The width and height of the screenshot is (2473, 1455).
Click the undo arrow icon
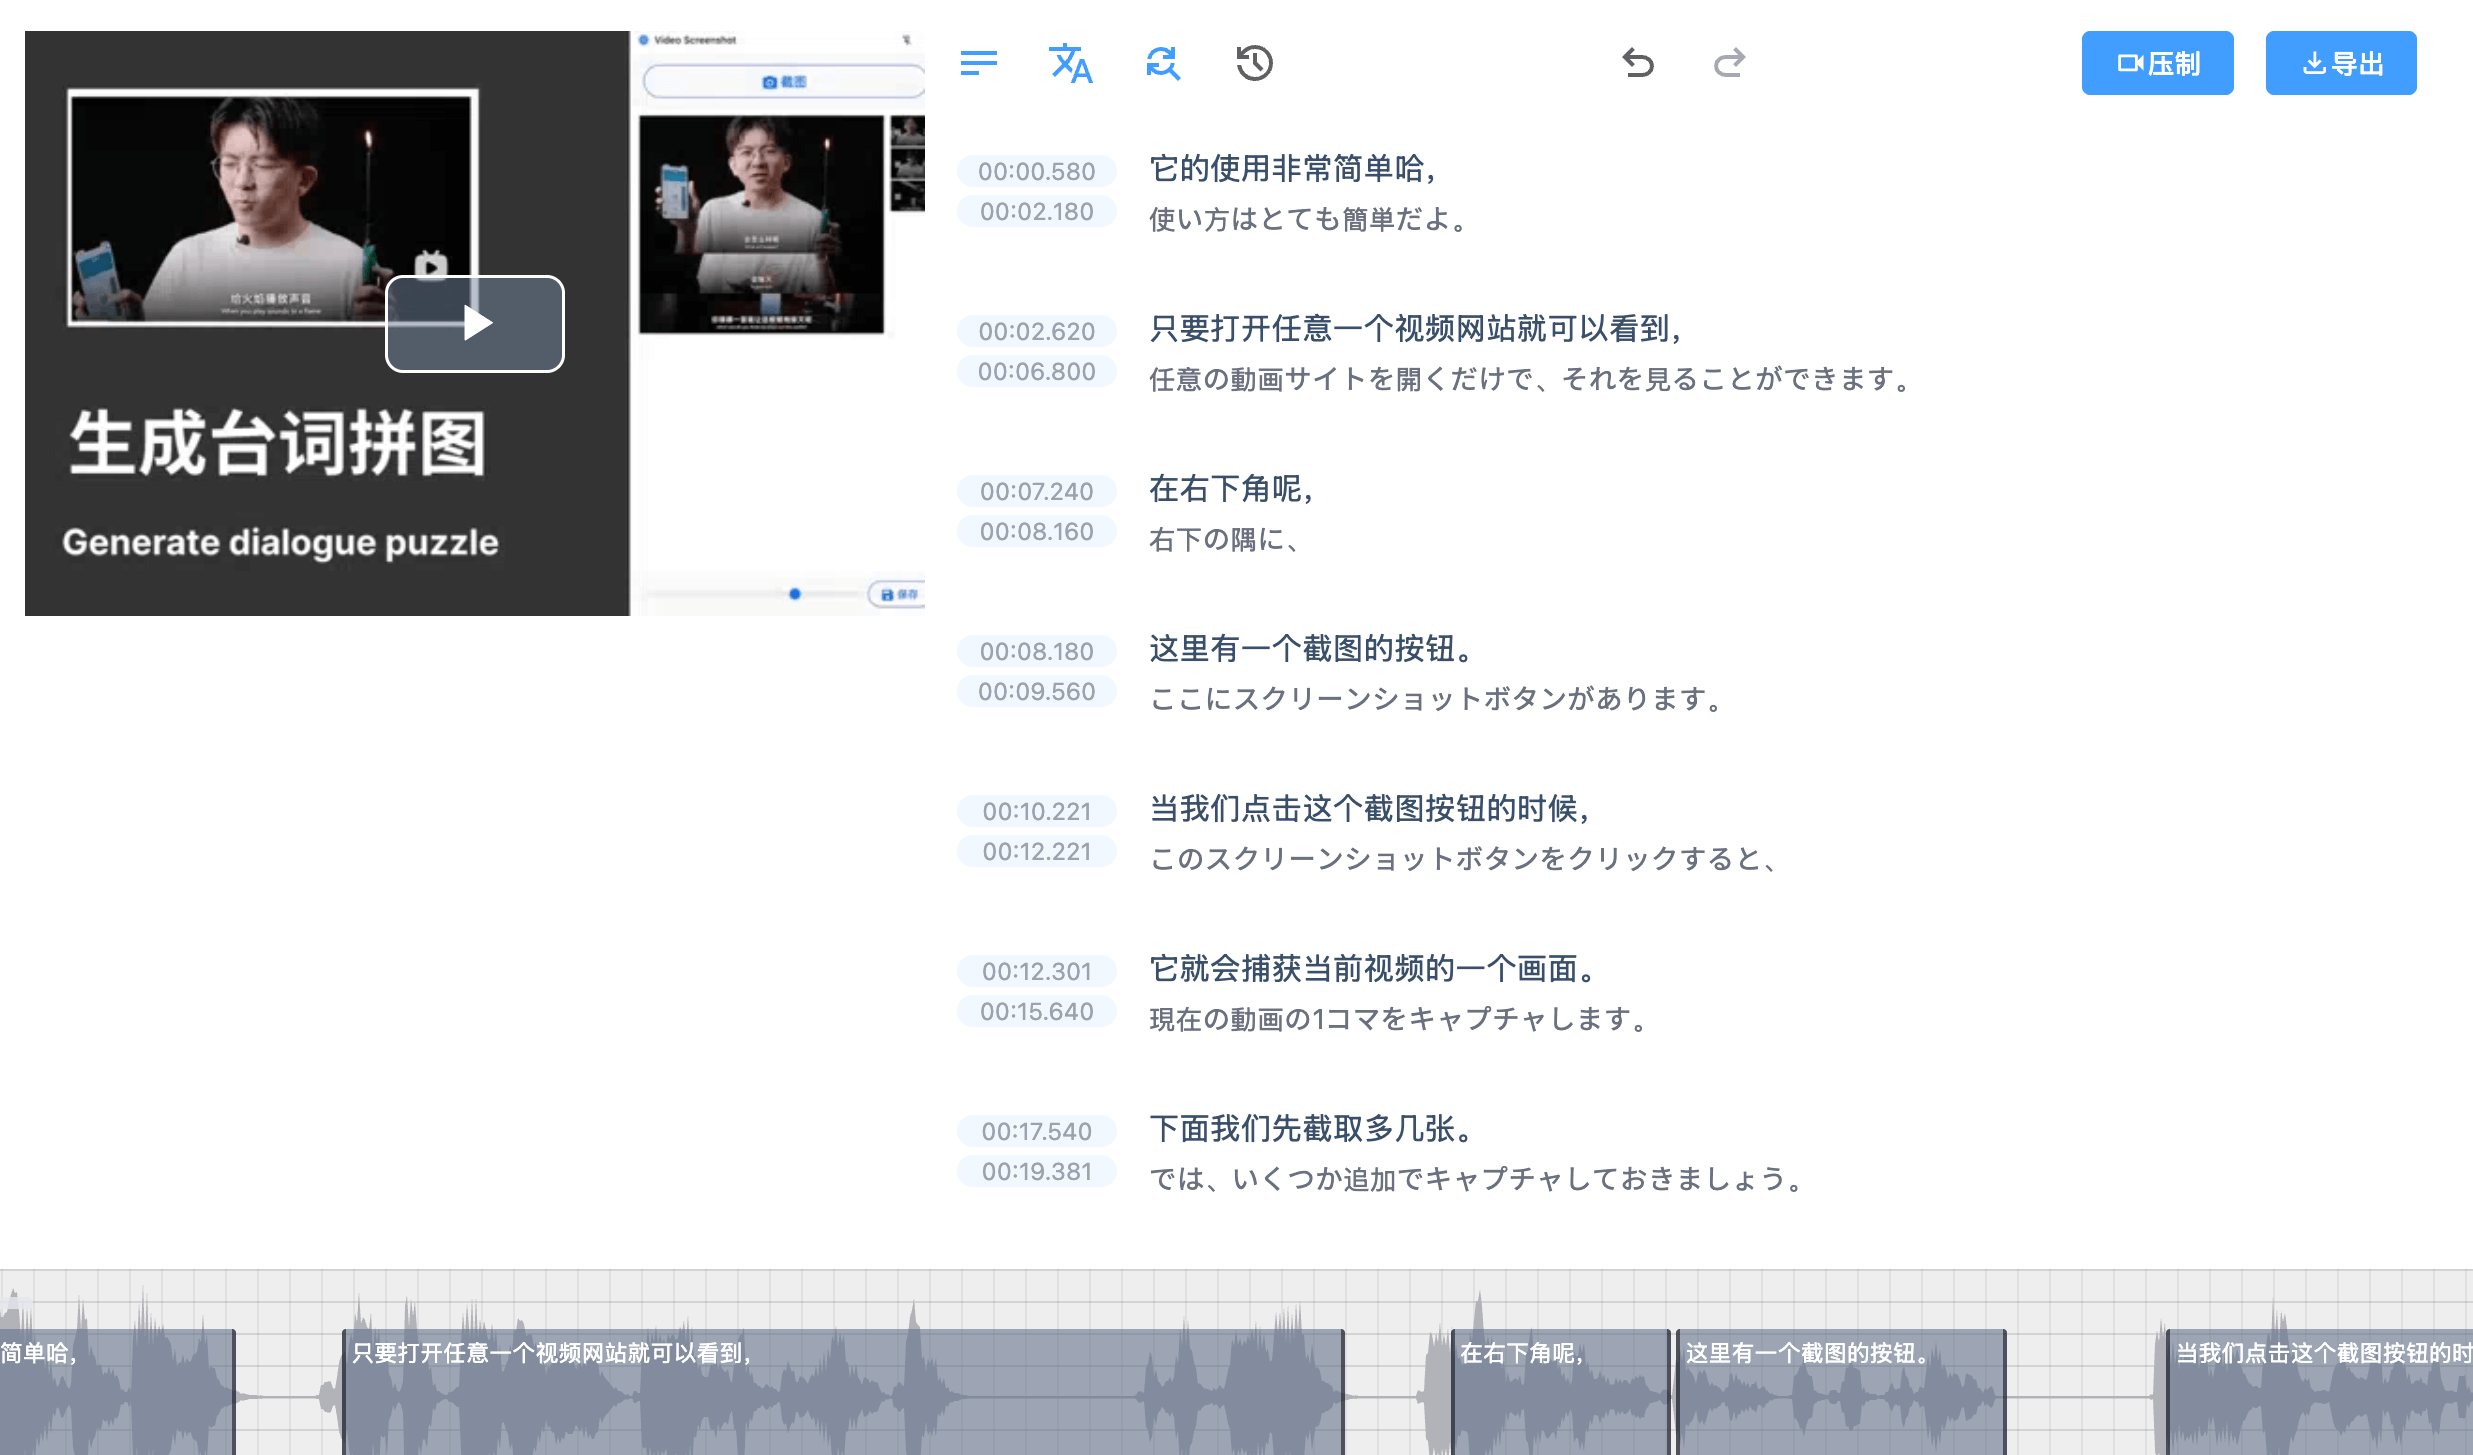click(x=1638, y=64)
